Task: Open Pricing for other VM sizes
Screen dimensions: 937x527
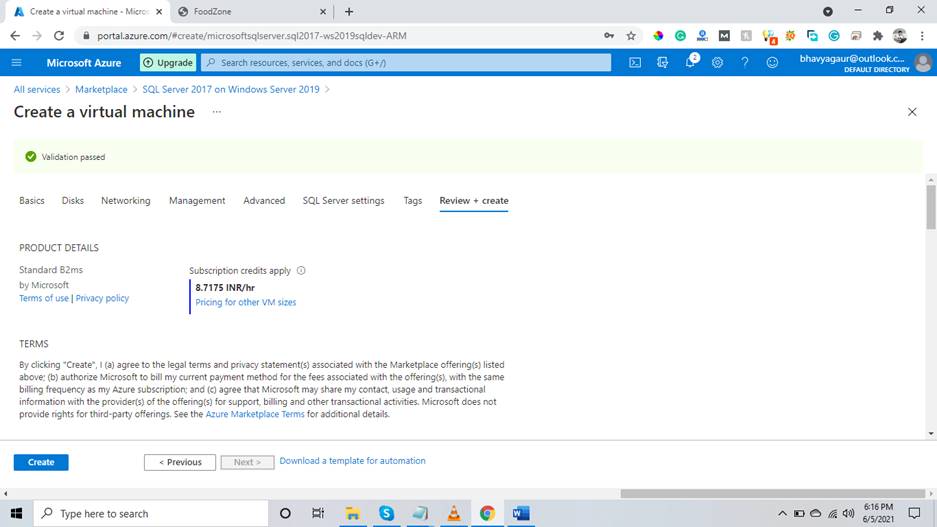Action: 246,302
